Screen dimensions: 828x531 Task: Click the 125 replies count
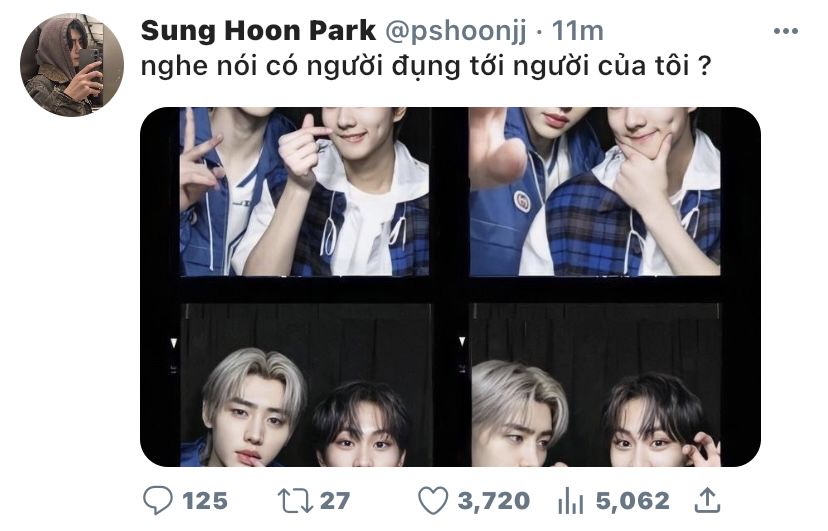pos(205,500)
